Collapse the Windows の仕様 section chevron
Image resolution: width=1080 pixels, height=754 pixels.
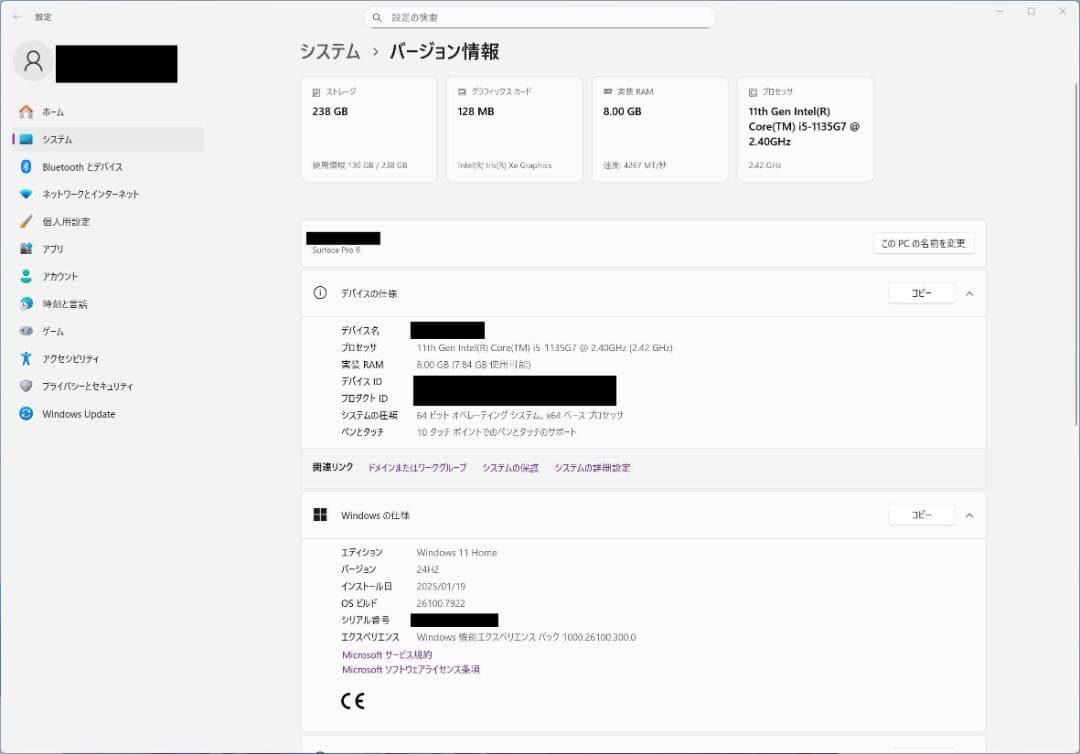coord(969,515)
